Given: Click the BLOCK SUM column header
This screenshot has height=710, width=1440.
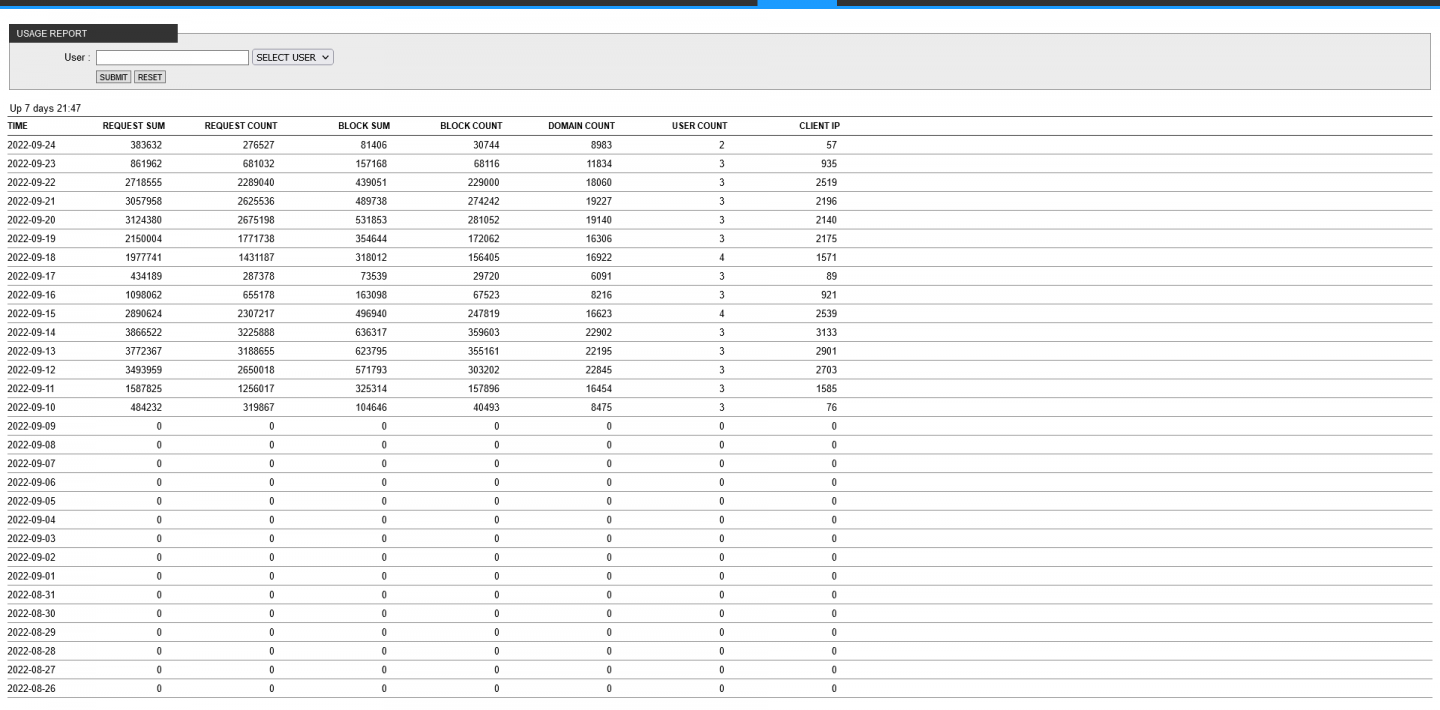Looking at the screenshot, I should pyautogui.click(x=364, y=126).
